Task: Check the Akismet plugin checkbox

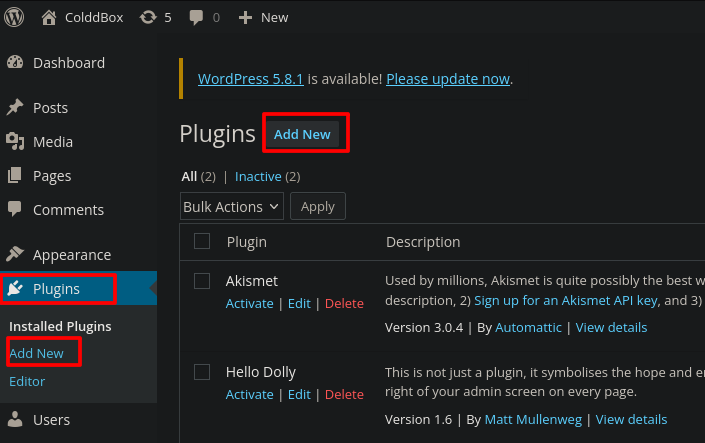Action: click(202, 281)
